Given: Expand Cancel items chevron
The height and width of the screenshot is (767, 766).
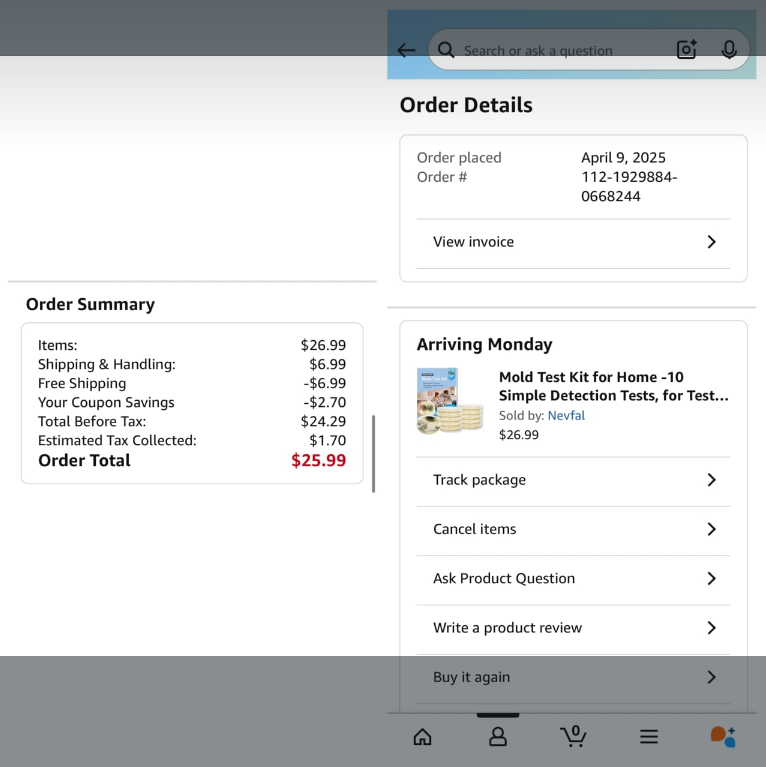Looking at the screenshot, I should coord(711,529).
